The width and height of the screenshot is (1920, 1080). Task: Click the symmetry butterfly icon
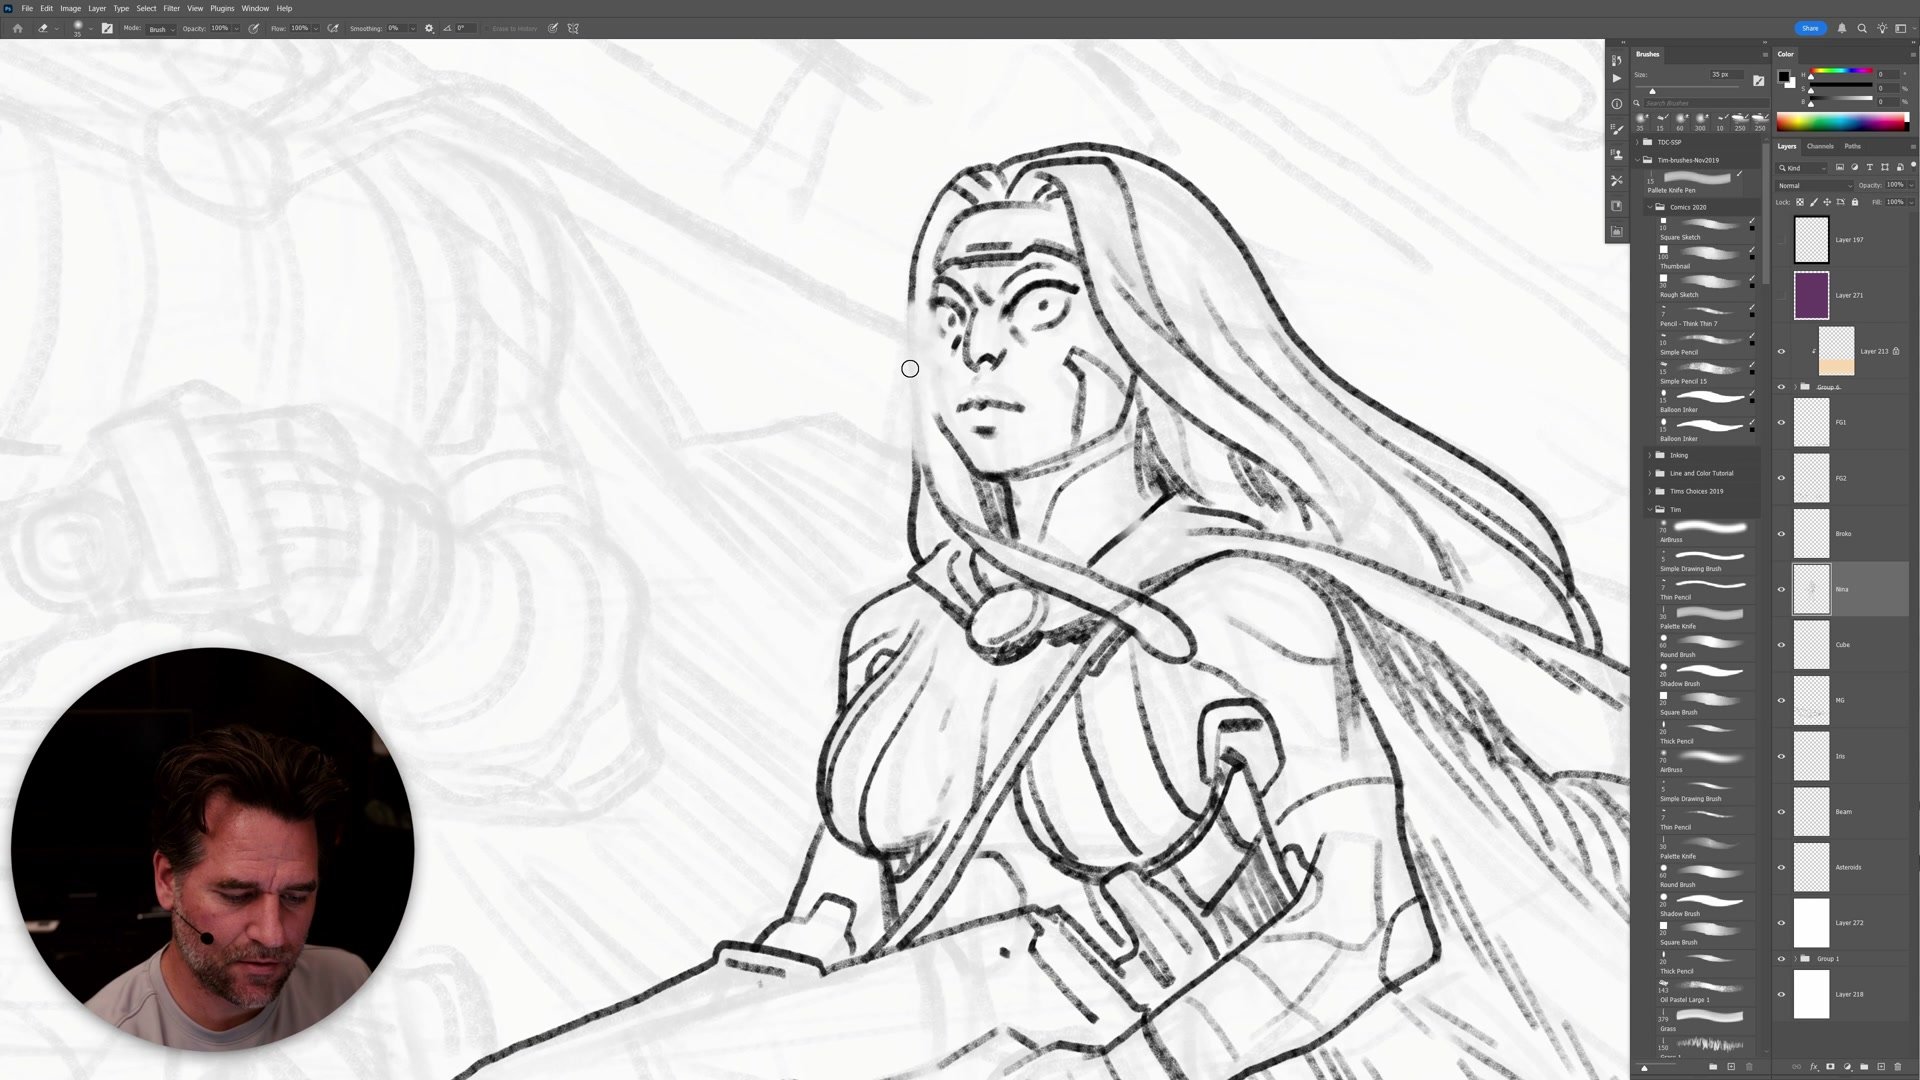[573, 28]
